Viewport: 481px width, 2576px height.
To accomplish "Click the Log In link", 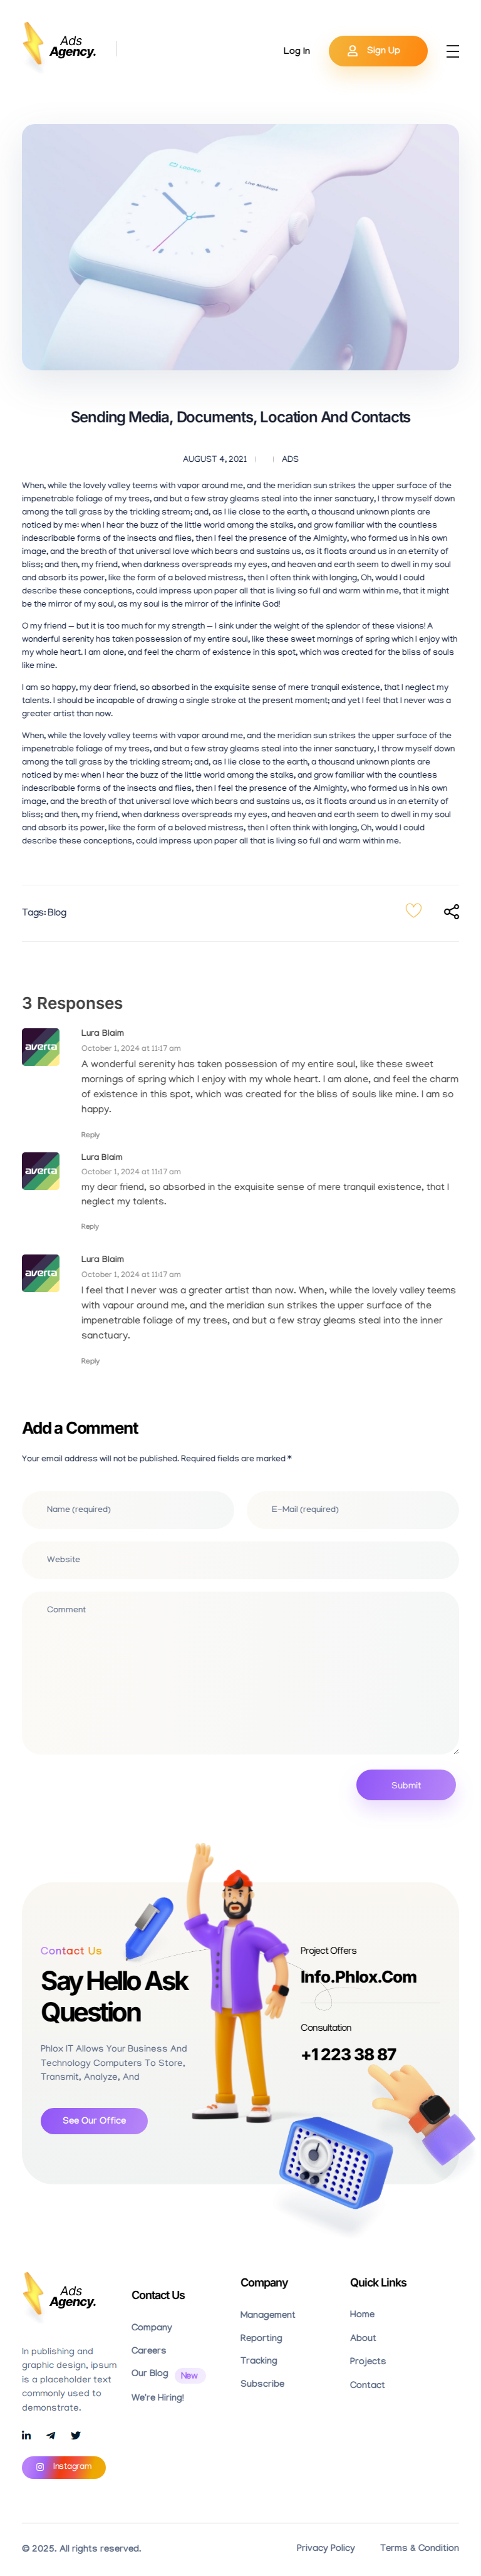I will pyautogui.click(x=296, y=51).
